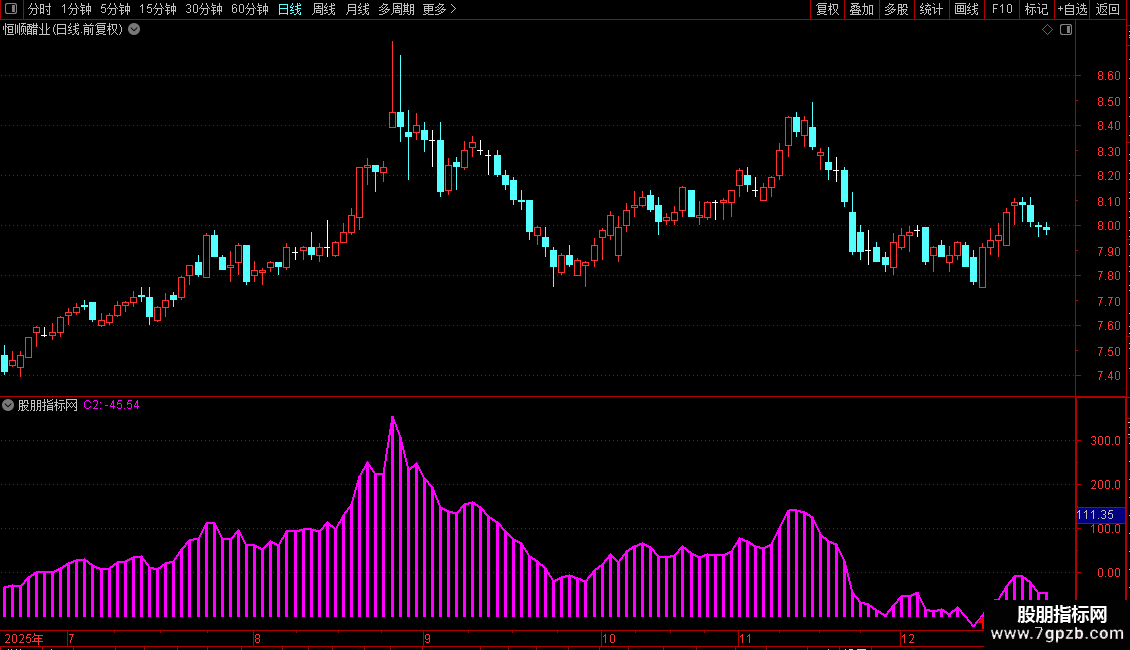Switch to 60分钟 period

(x=249, y=9)
